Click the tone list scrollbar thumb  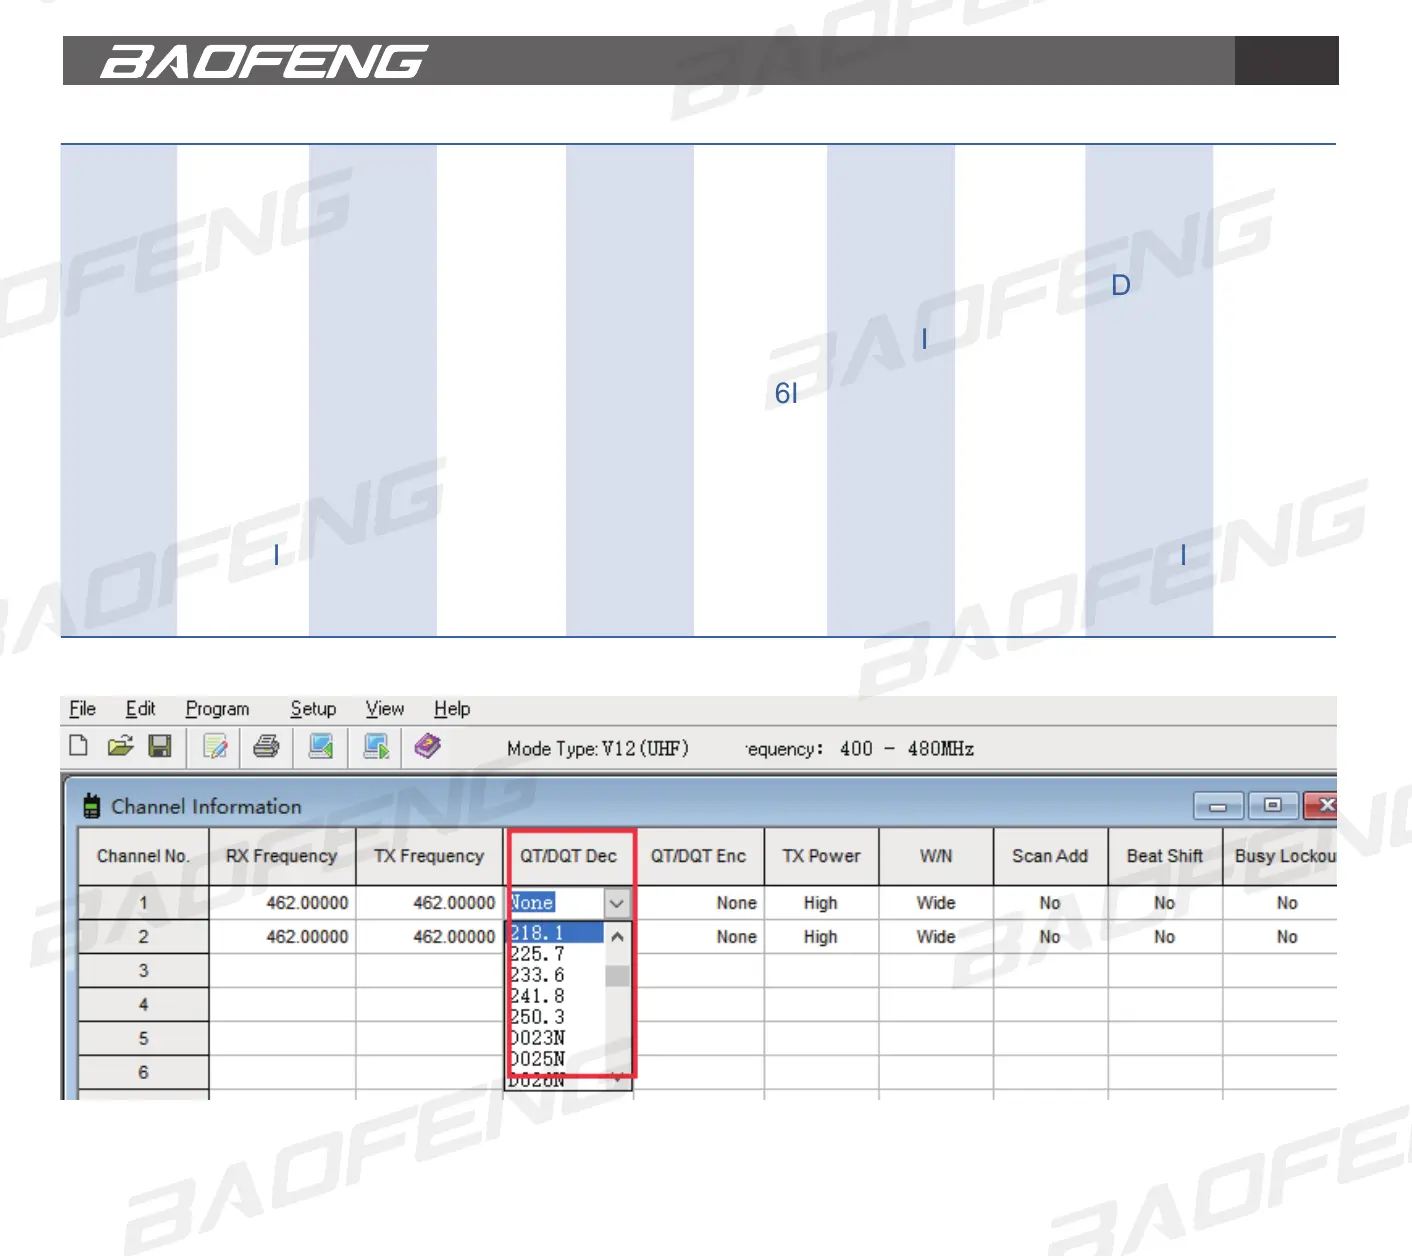pos(618,976)
